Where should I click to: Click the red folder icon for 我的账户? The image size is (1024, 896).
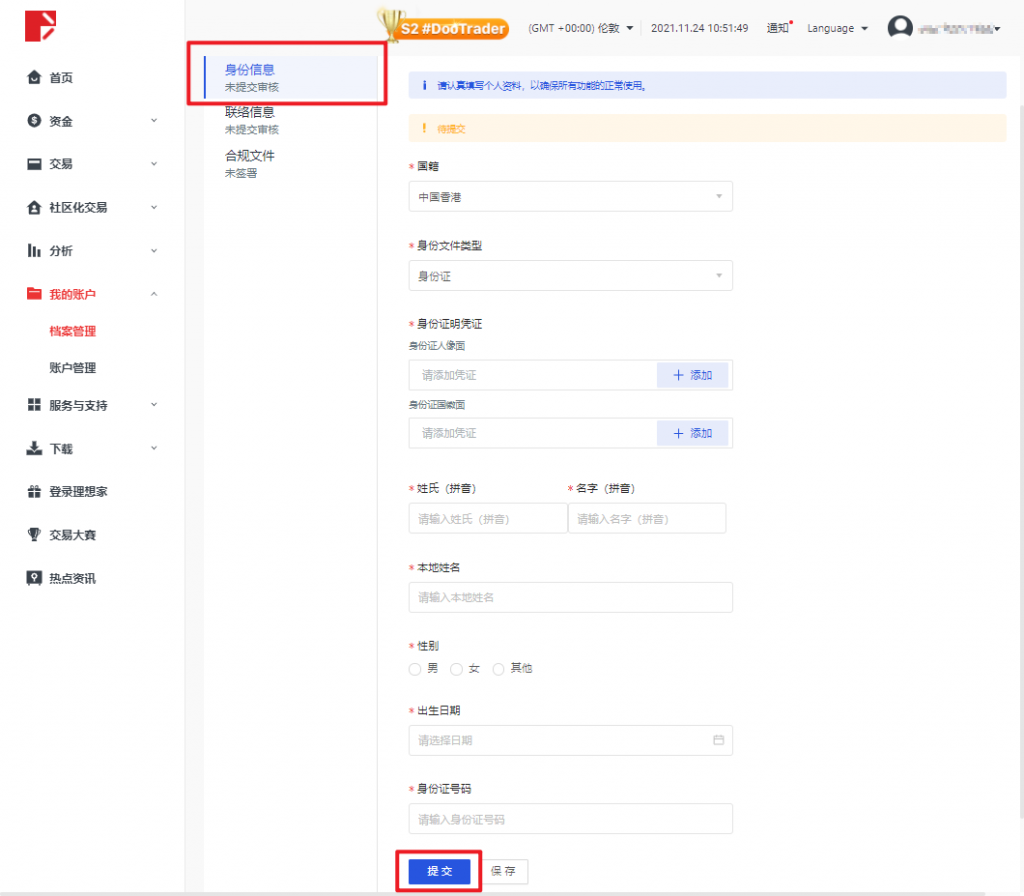pos(34,294)
